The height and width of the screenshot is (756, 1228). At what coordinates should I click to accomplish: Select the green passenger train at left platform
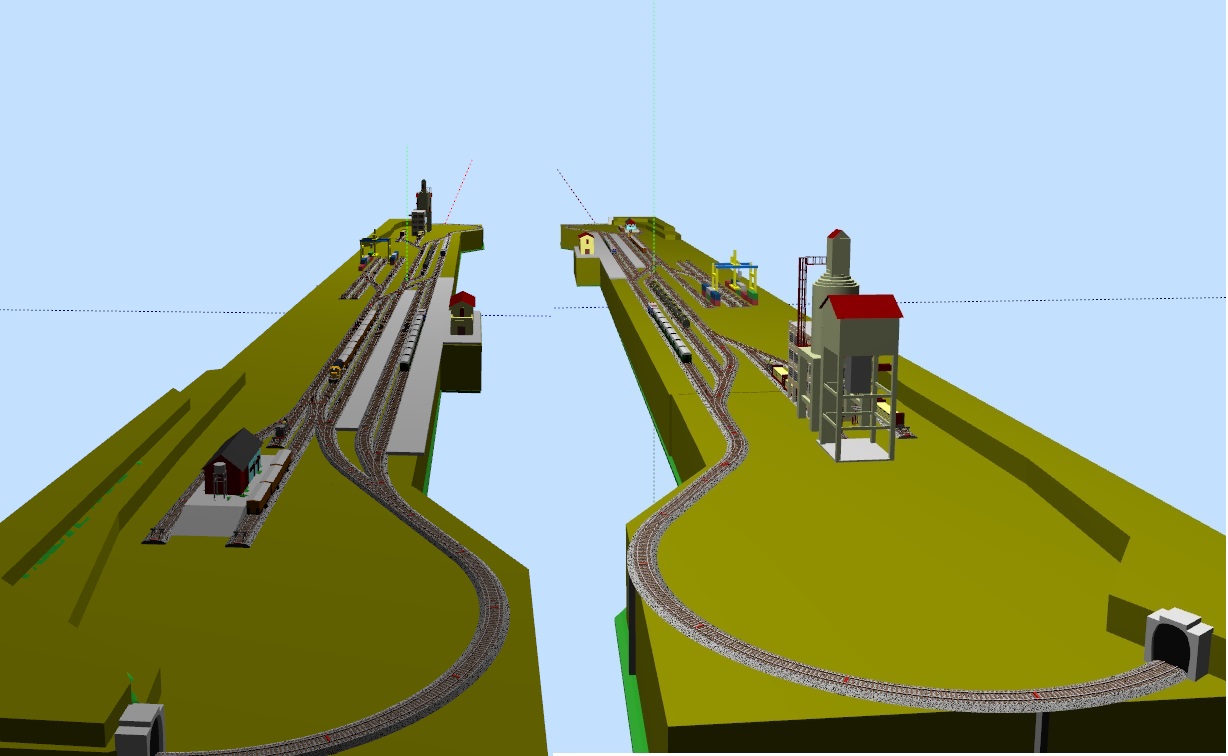(412, 341)
